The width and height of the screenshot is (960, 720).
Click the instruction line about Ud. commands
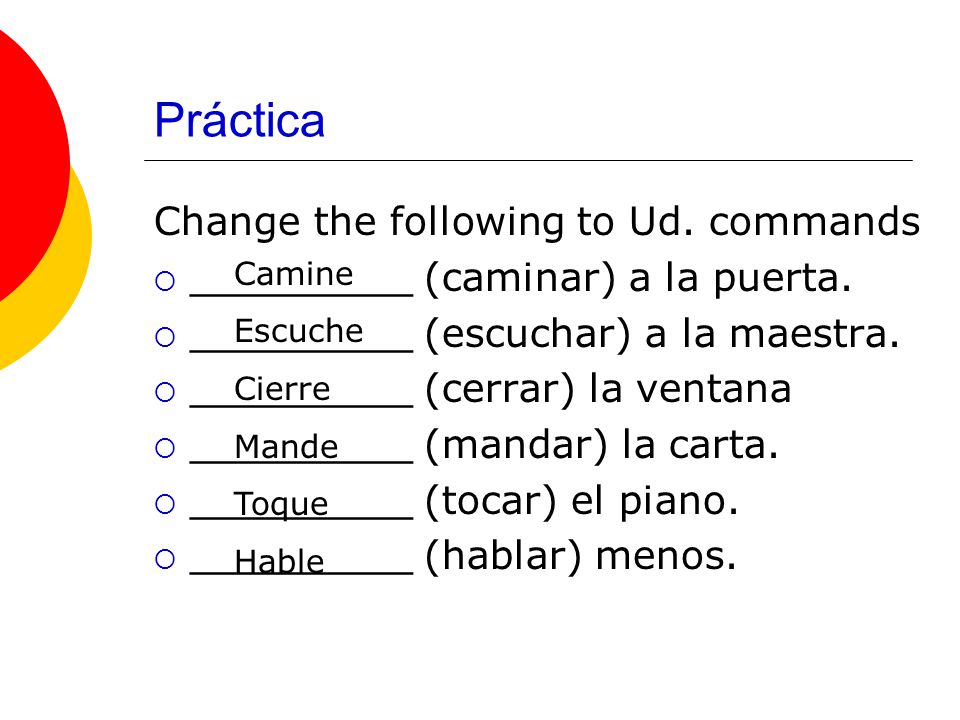coord(537,222)
